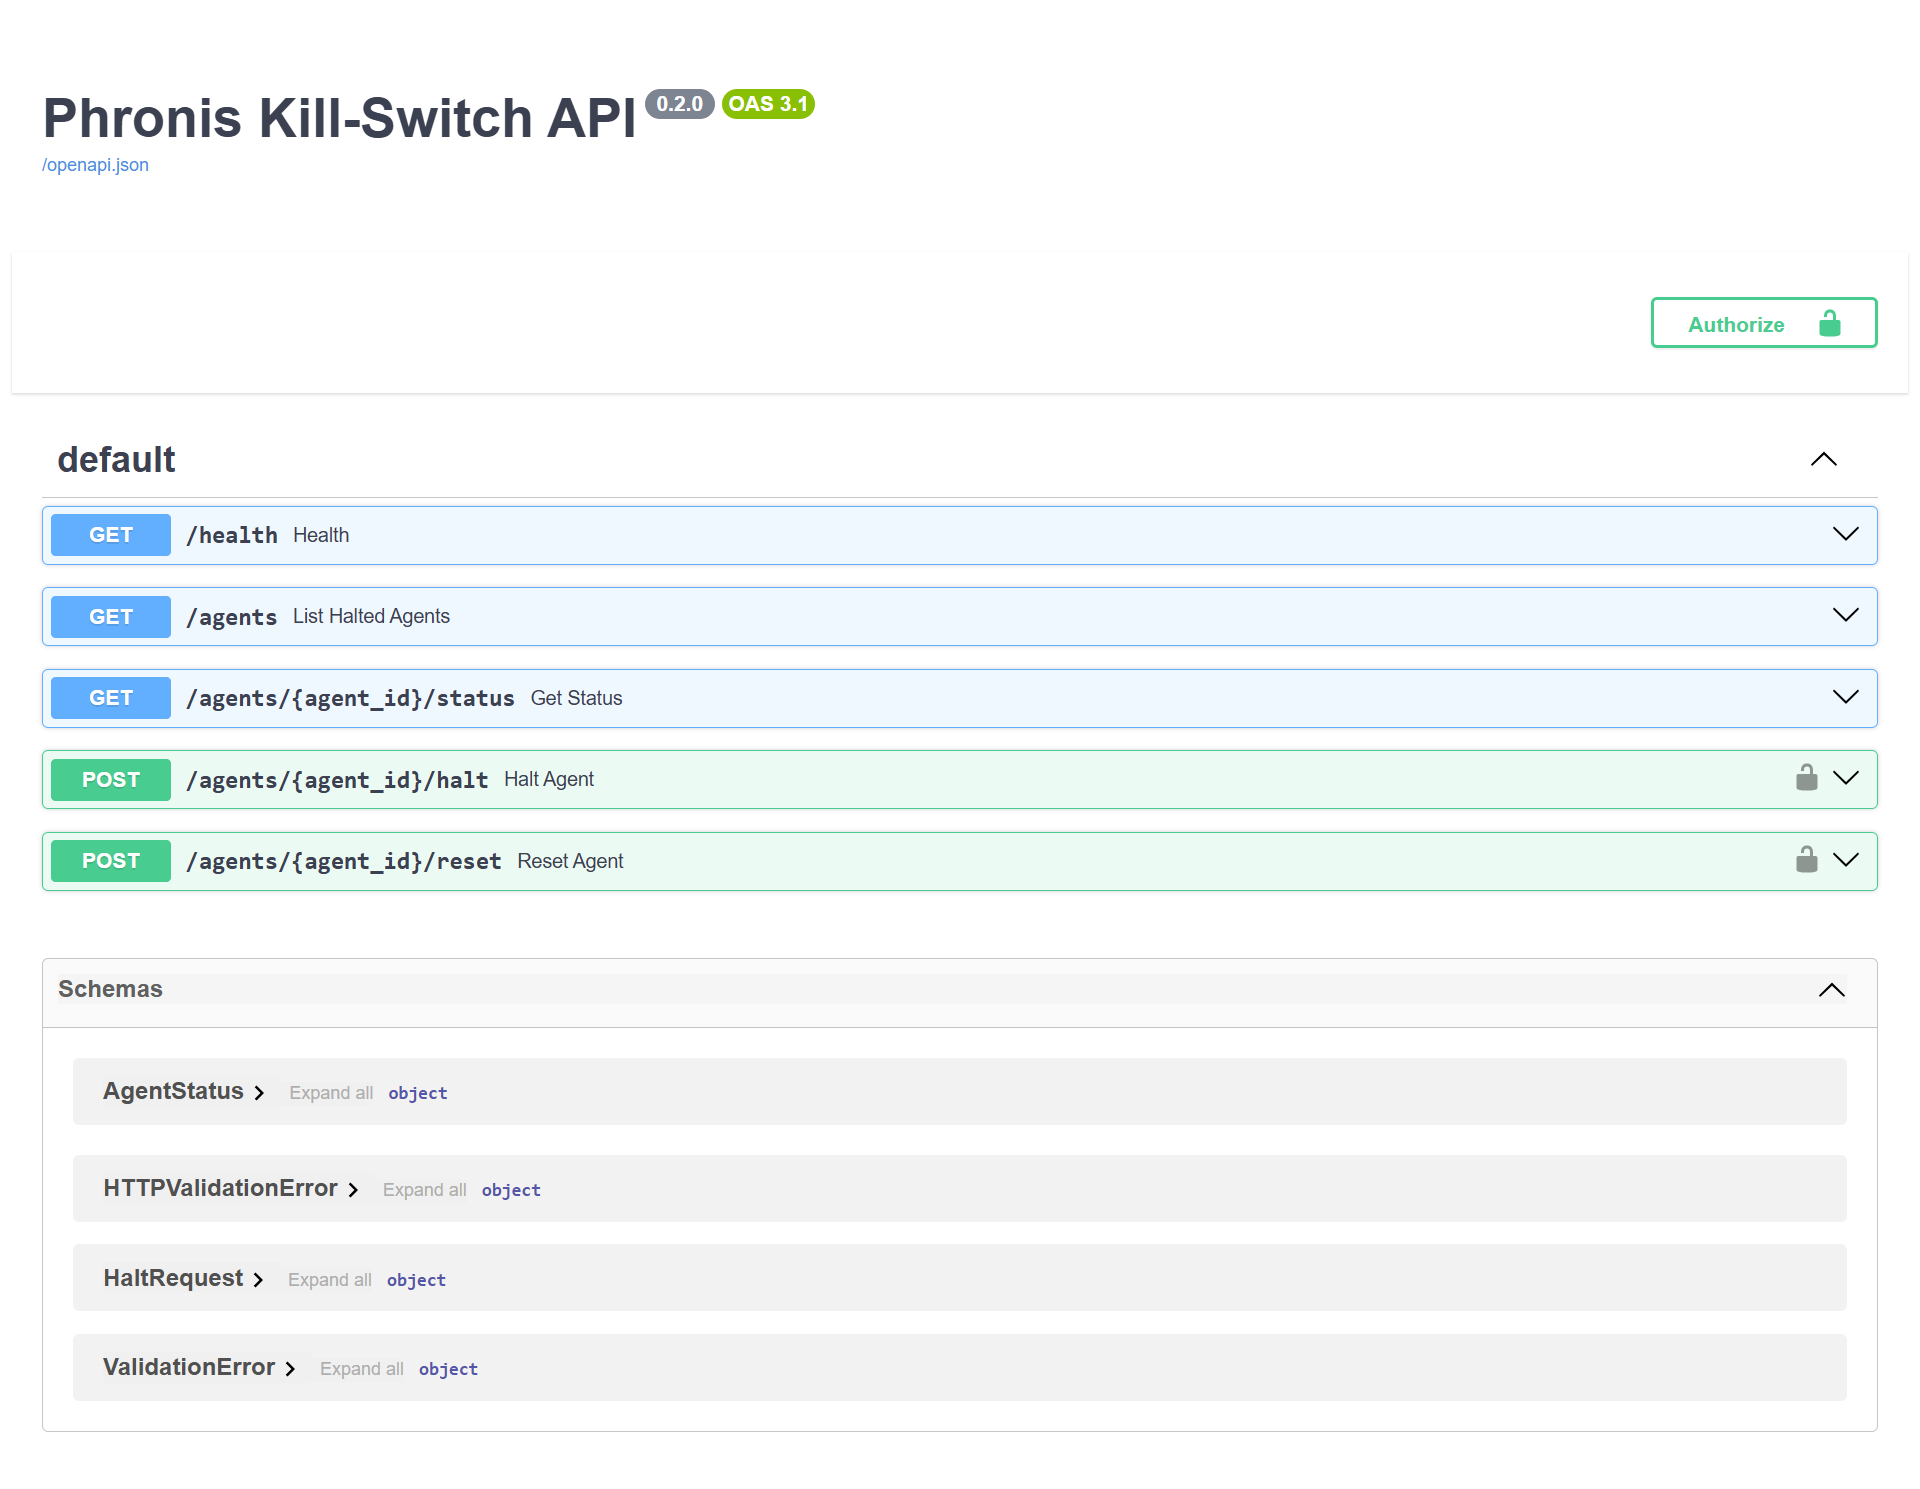Click Expand all for ValidationError
The width and height of the screenshot is (1920, 1489).
[362, 1369]
